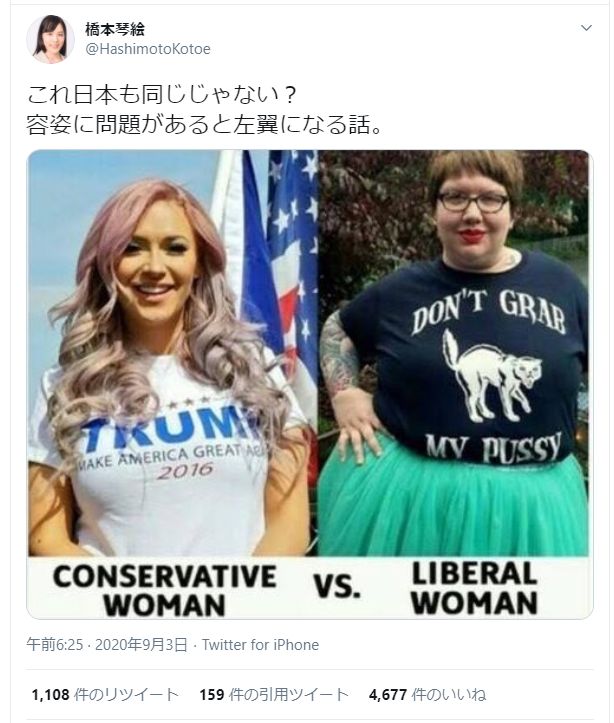View the 159 件の引用ツイート list
Image resolution: width=614 pixels, height=723 pixels.
click(274, 694)
